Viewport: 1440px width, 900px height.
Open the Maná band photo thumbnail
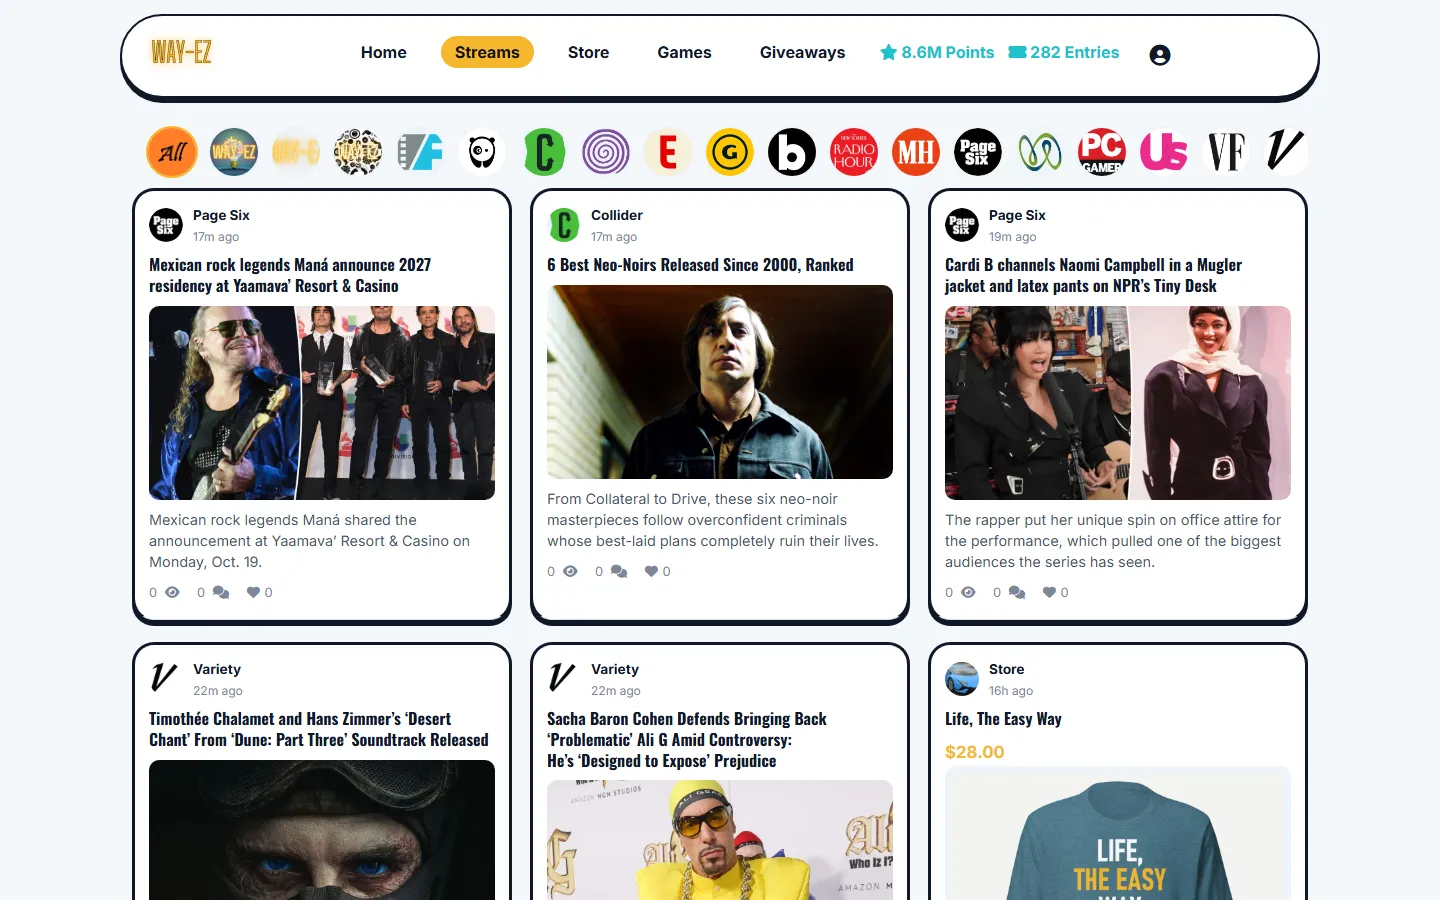(x=322, y=403)
